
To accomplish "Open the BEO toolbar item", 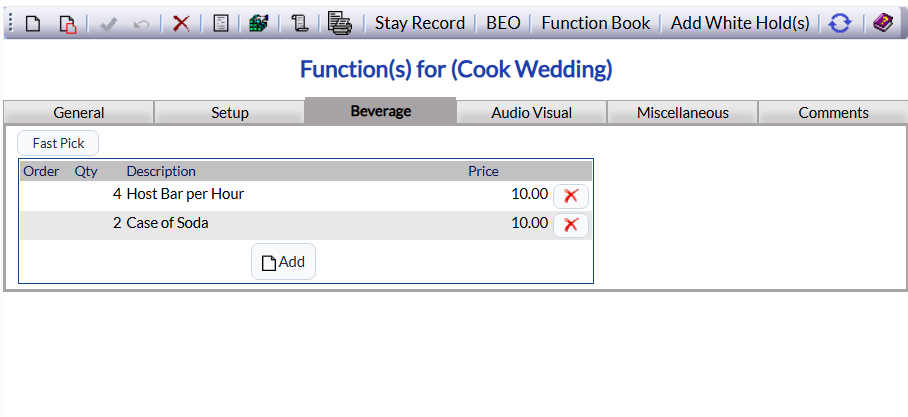I will 503,23.
